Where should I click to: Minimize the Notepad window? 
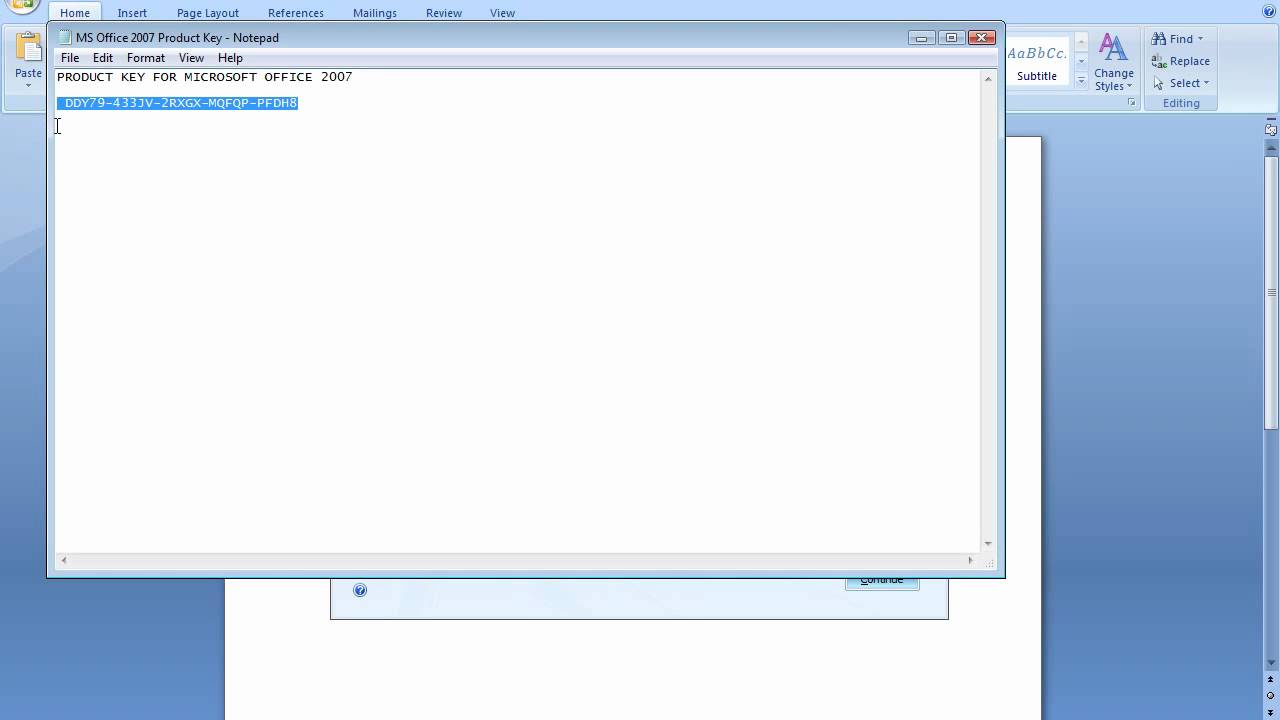[921, 38]
